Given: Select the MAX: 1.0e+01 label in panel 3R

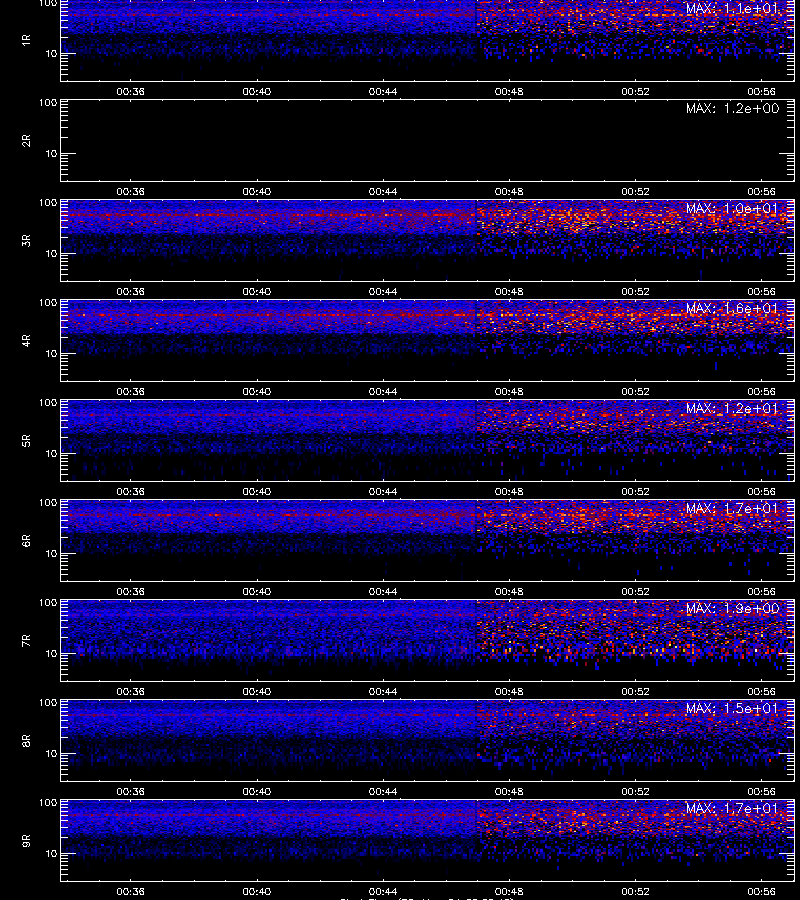Looking at the screenshot, I should (732, 208).
